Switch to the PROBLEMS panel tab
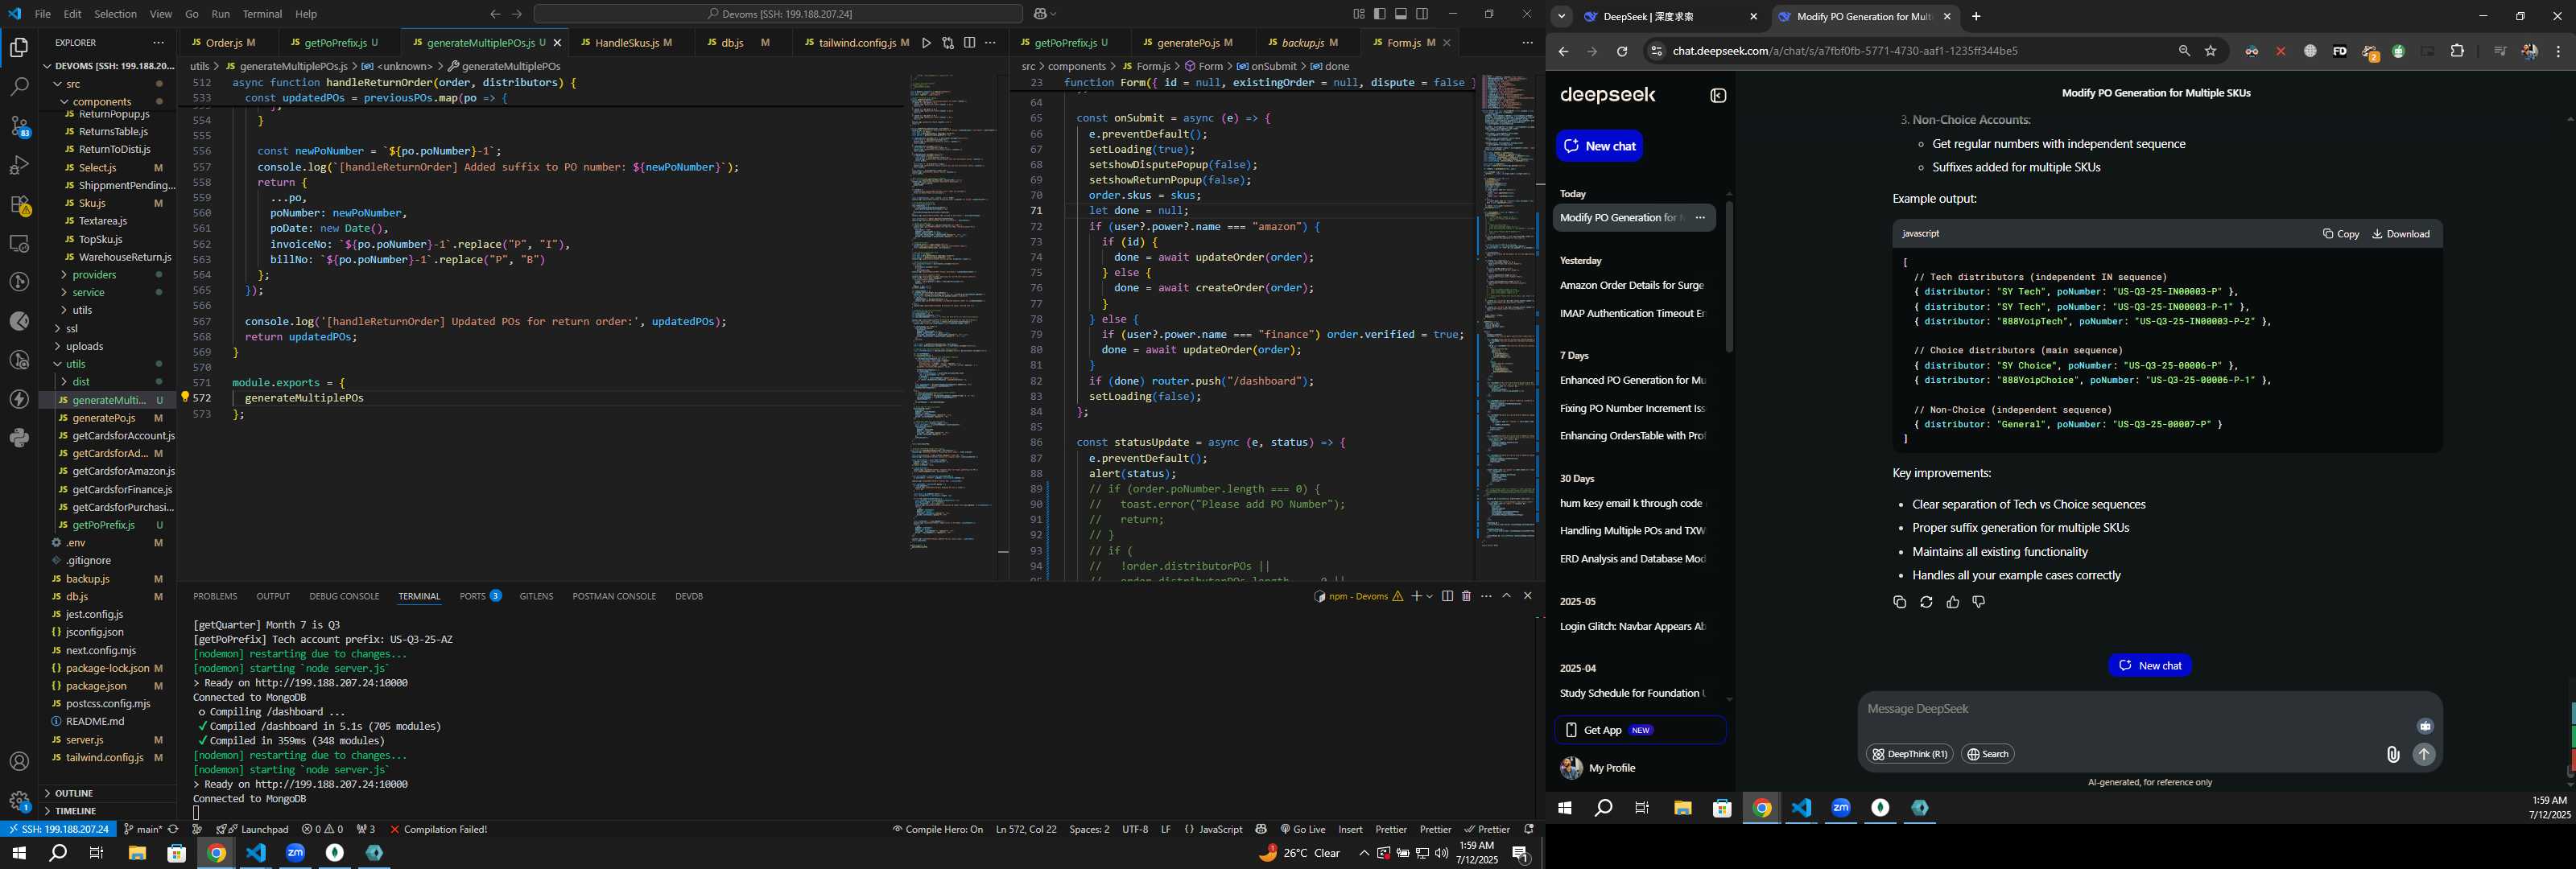The image size is (2576, 869). tap(215, 596)
